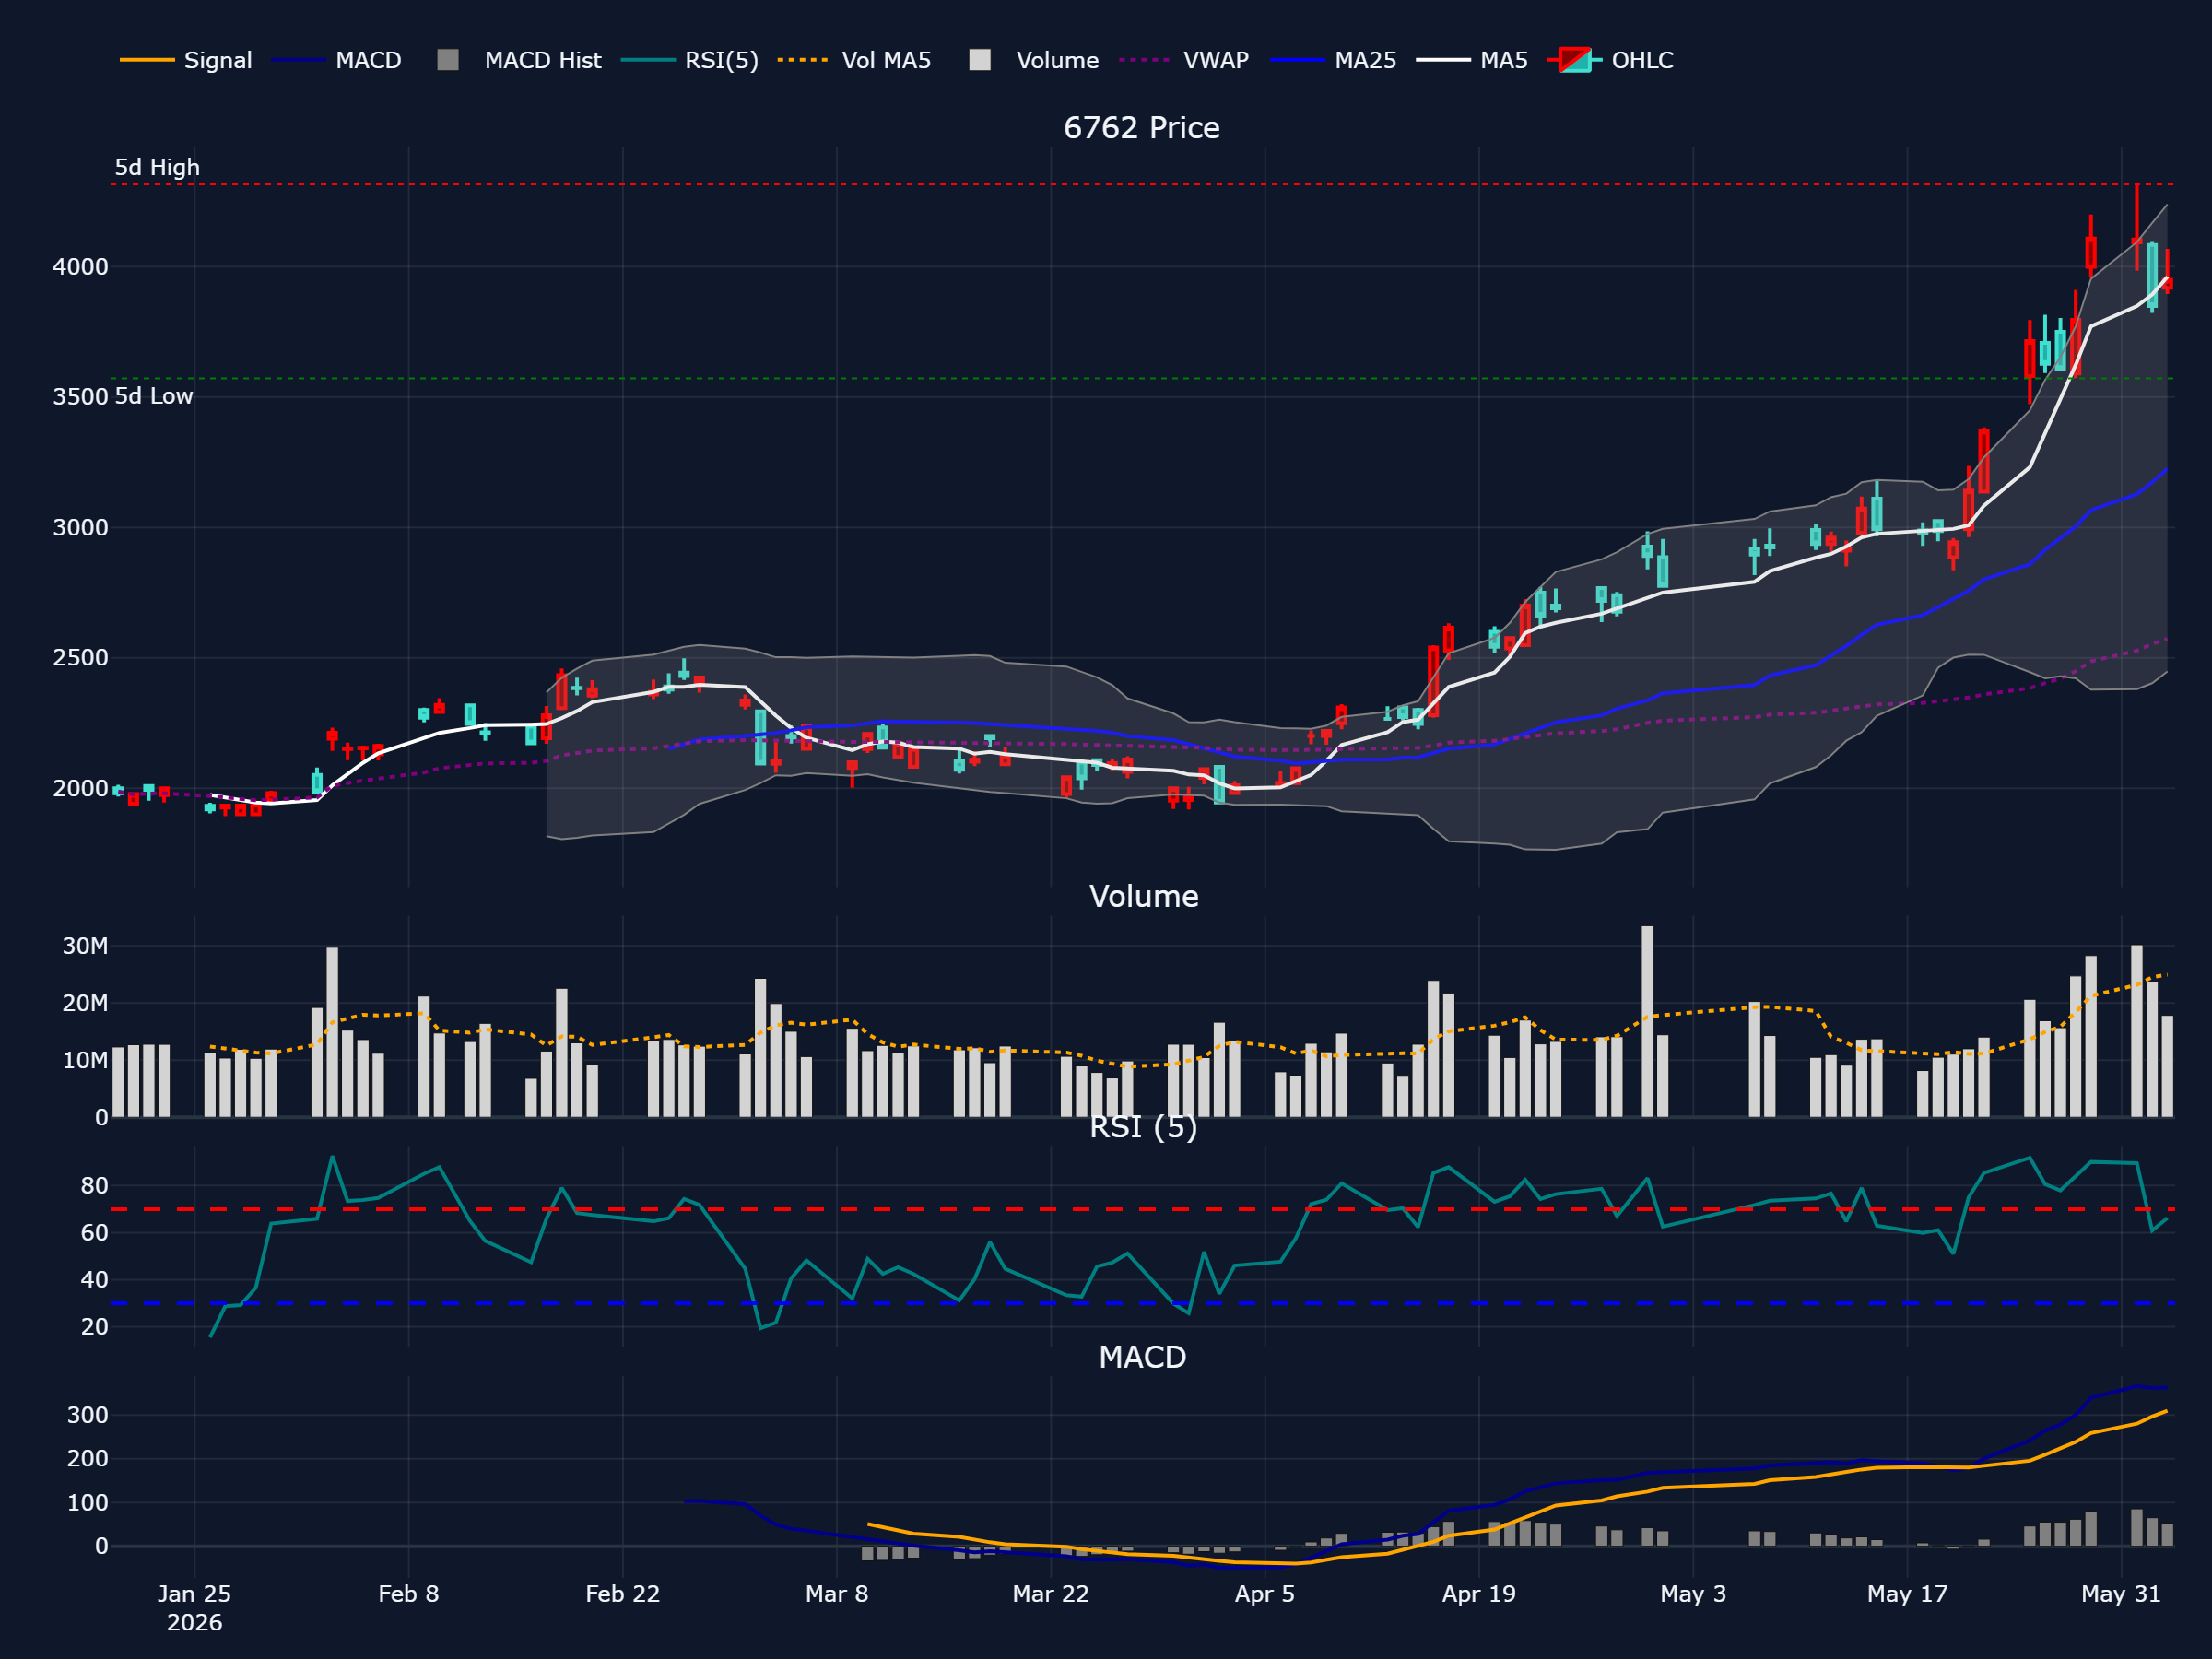Toggle the Volume legend entry
Viewport: 2212px width, 1659px height.
tap(1033, 60)
